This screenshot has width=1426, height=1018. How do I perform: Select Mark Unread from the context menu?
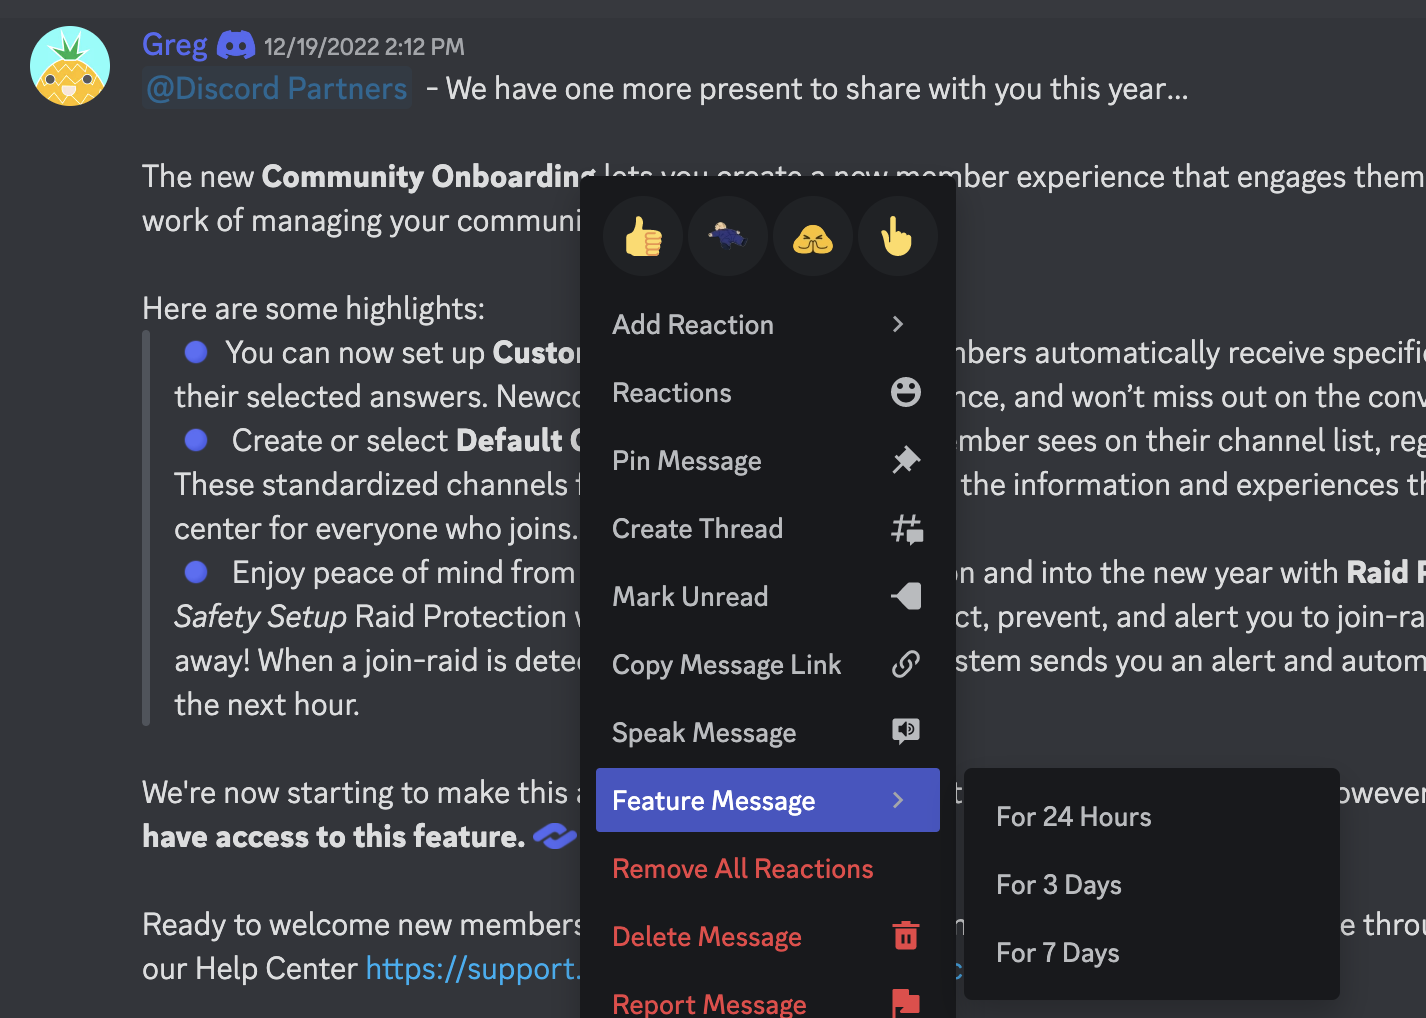click(x=690, y=597)
